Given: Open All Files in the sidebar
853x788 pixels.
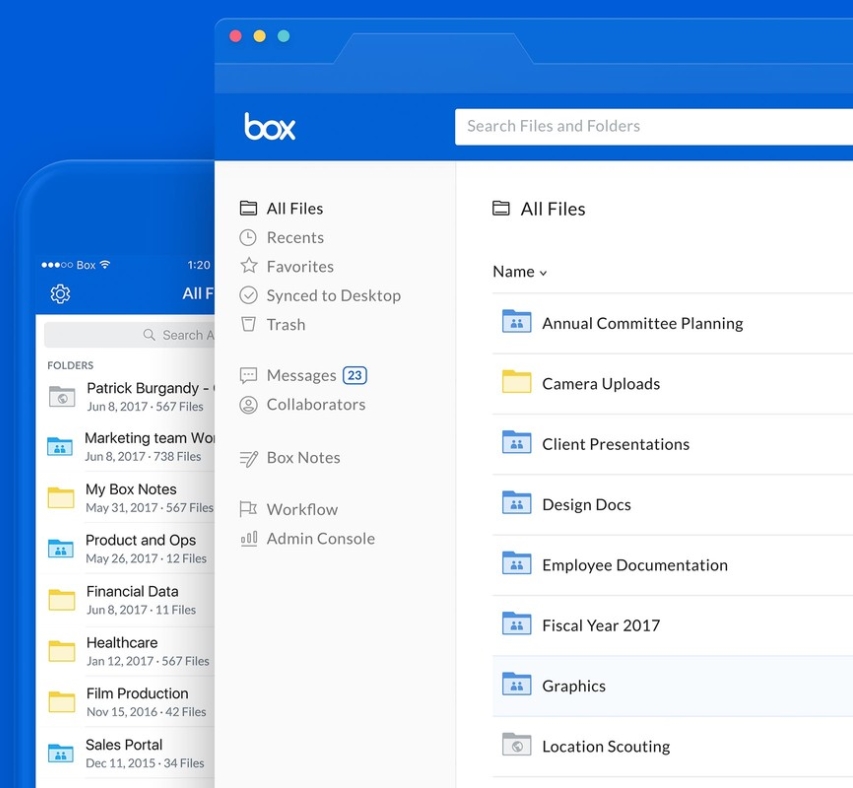Looking at the screenshot, I should pos(294,208).
